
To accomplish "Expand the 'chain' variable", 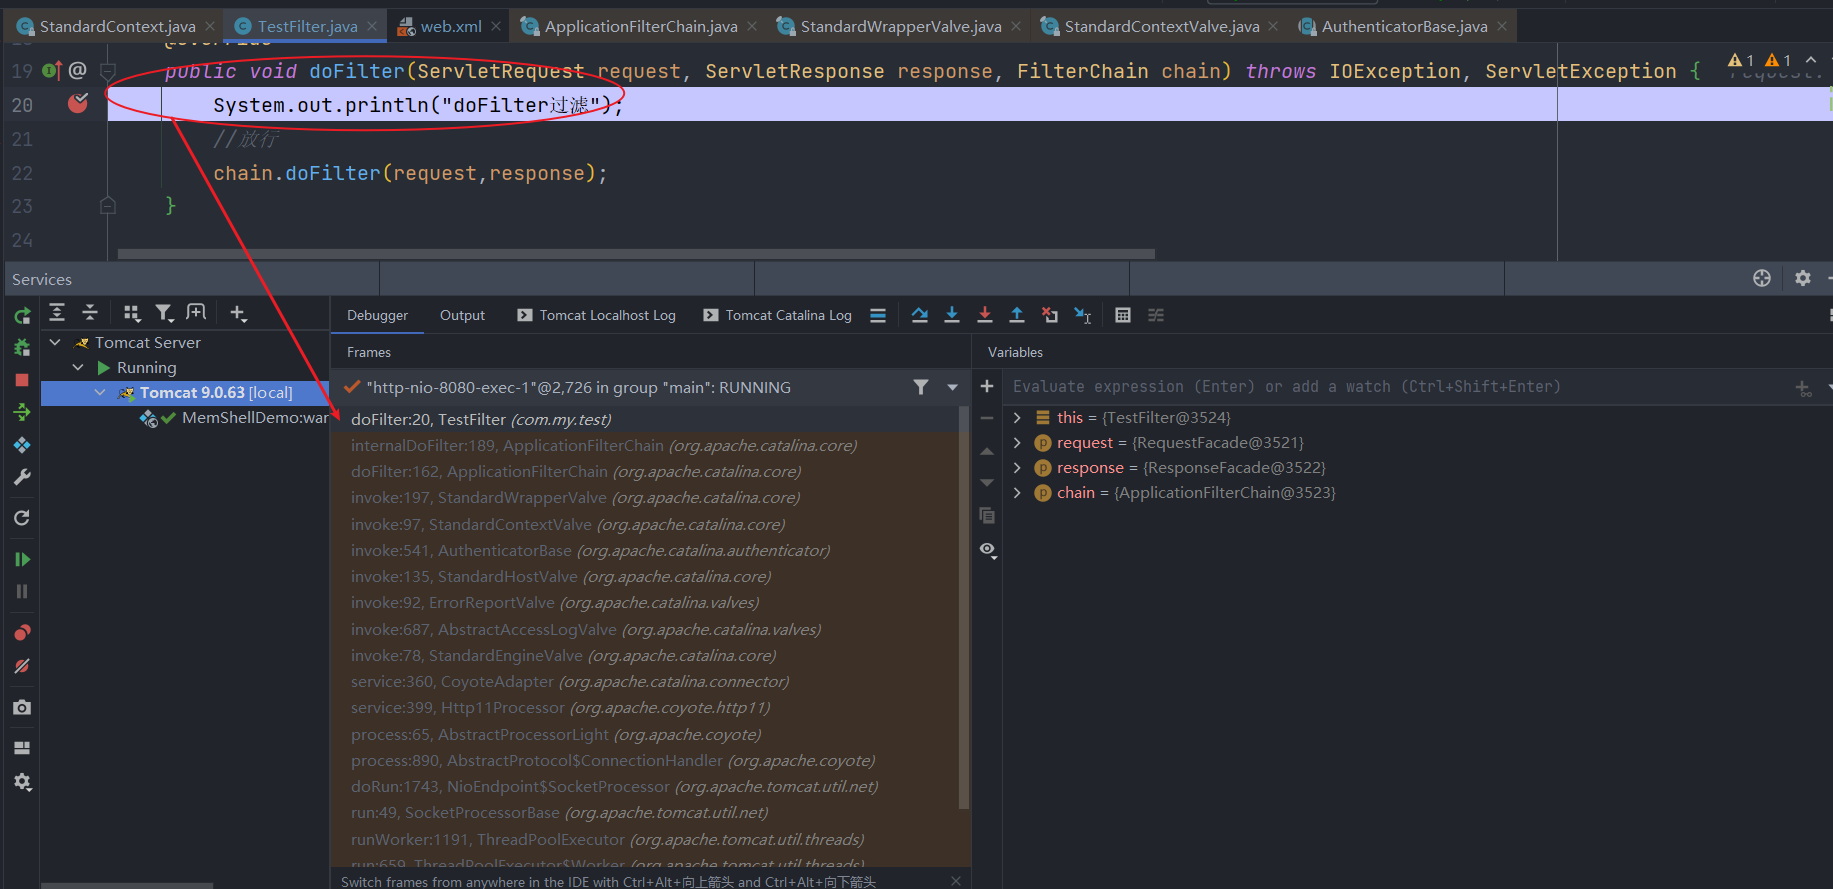I will (x=1017, y=492).
